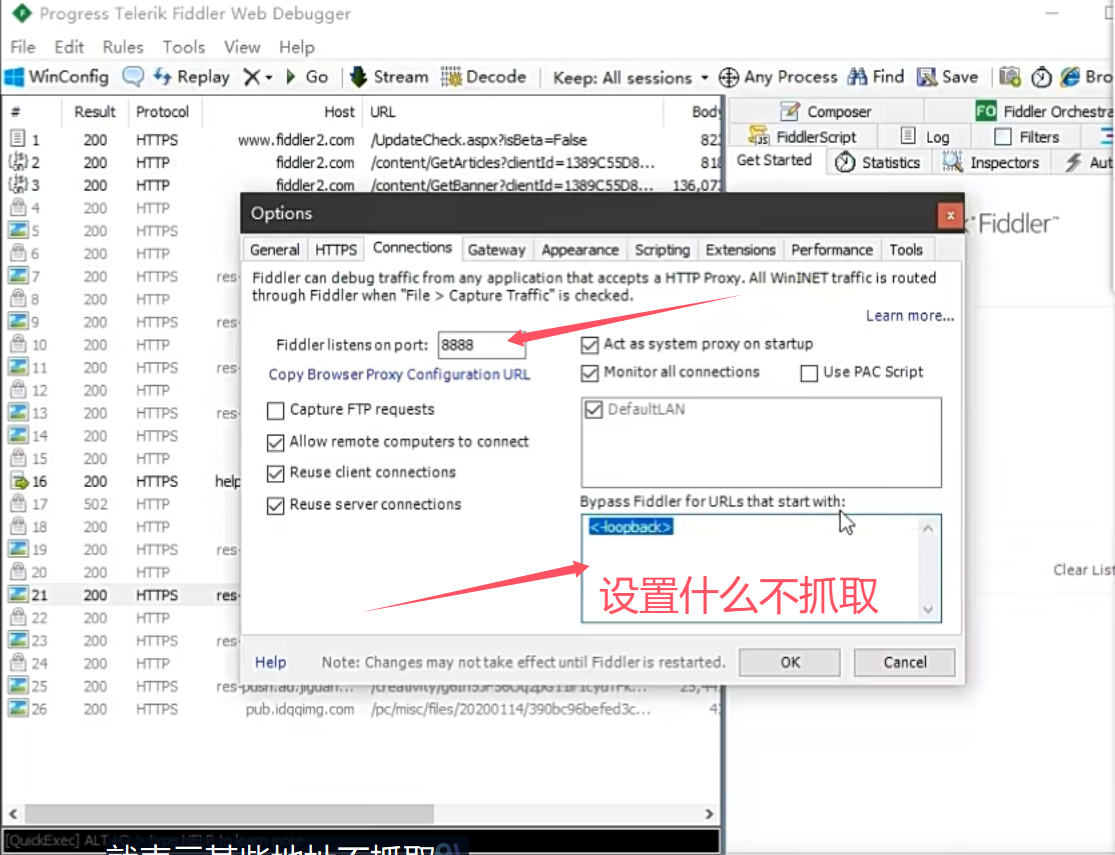Click the QuickExec command box
This screenshot has height=855, width=1115.
361,840
